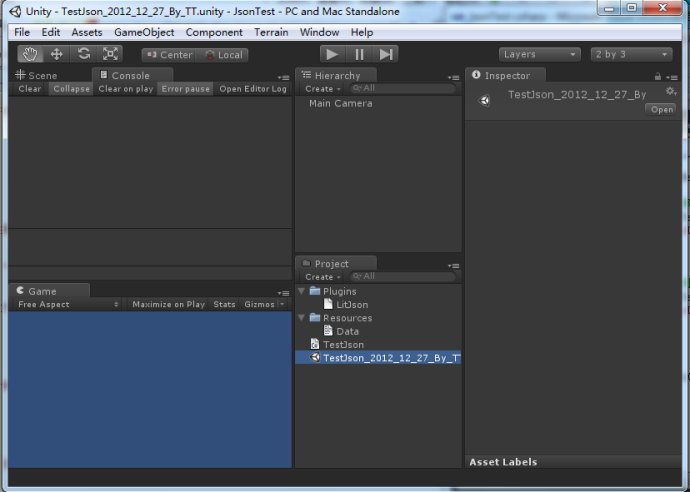The width and height of the screenshot is (690, 492).
Task: Select the Hierarchy tab
Action: 337,75
